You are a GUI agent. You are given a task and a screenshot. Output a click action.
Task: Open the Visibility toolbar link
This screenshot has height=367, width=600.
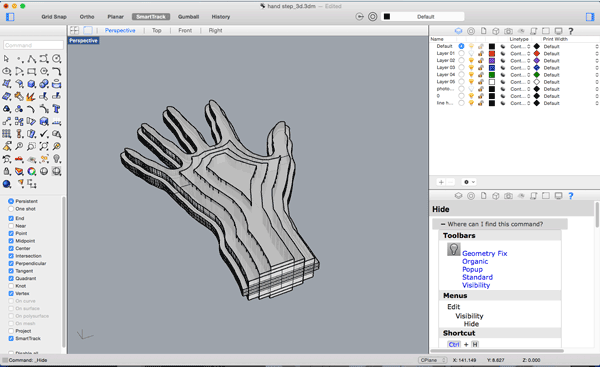(x=476, y=285)
